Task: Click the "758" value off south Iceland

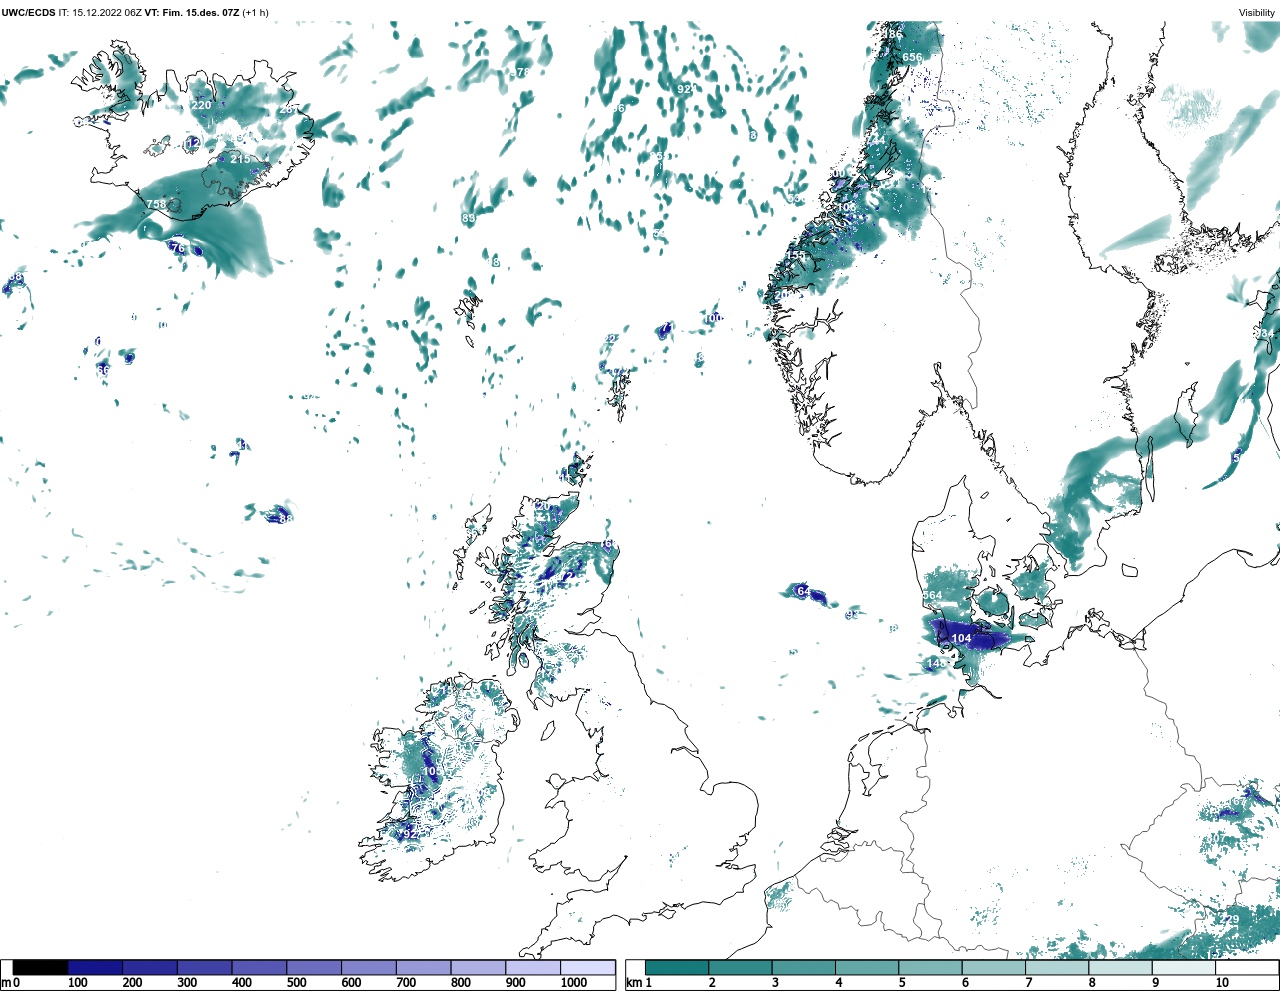Action: click(157, 205)
